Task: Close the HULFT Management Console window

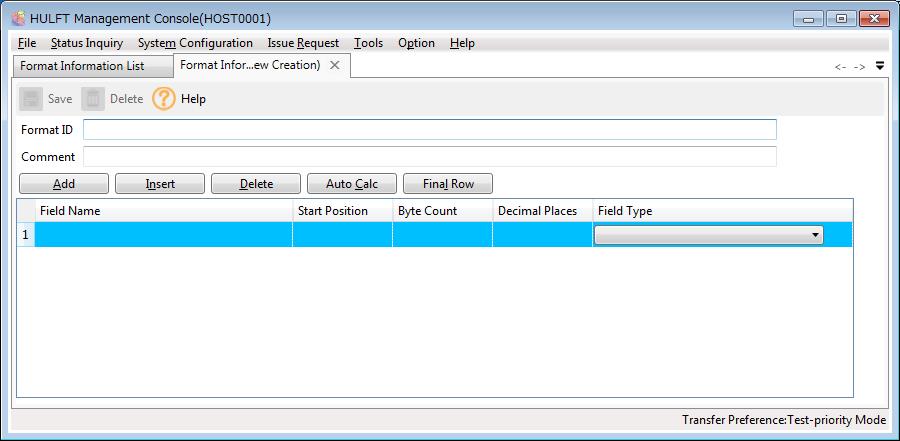Action: click(874, 19)
